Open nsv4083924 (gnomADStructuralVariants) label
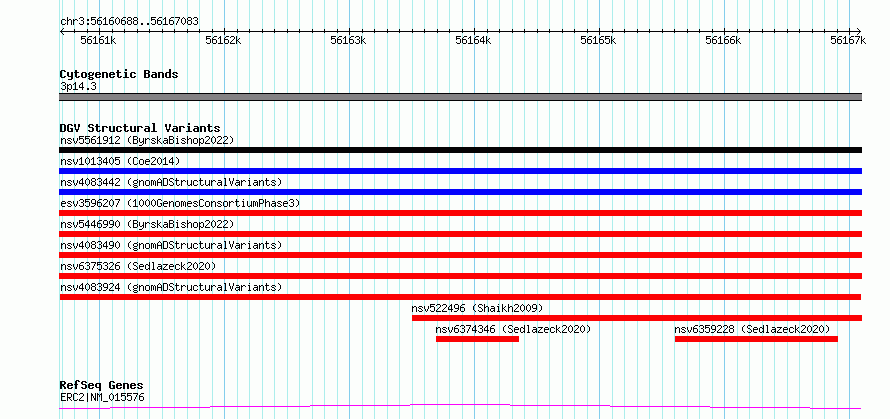This screenshot has height=419, width=890. tap(171, 287)
